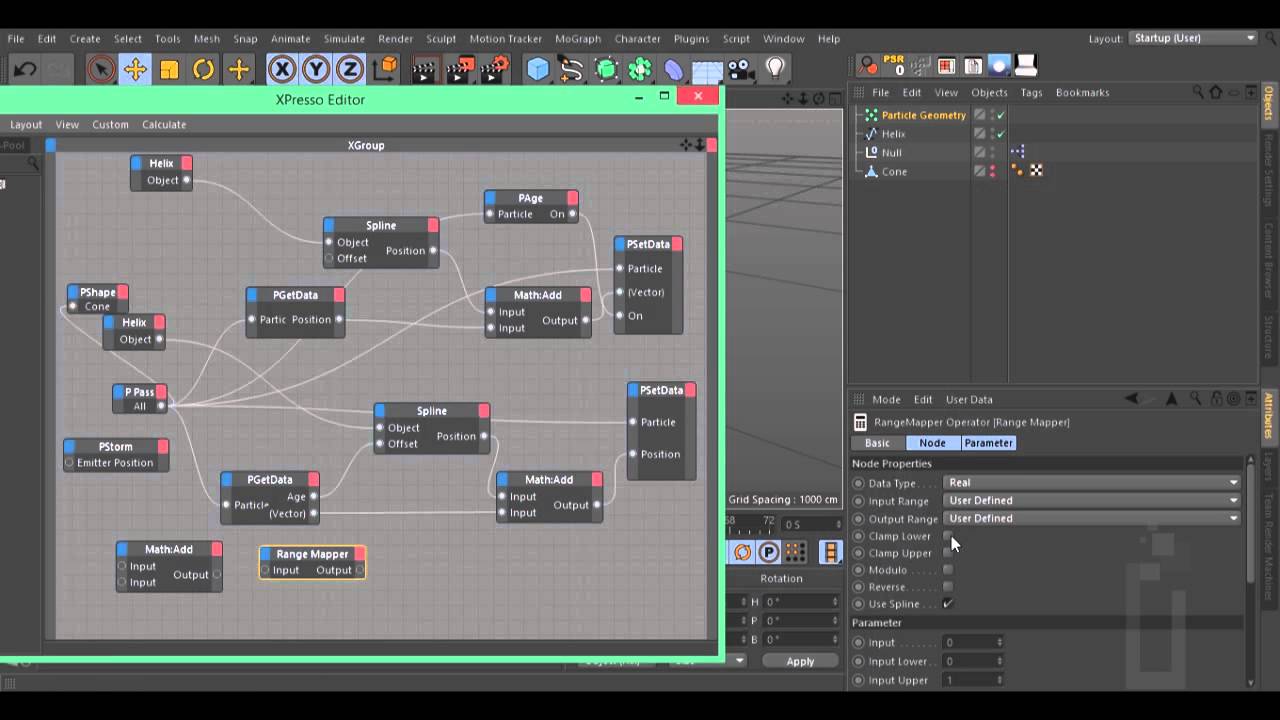
Task: Open the Simulate menu
Action: coord(344,39)
